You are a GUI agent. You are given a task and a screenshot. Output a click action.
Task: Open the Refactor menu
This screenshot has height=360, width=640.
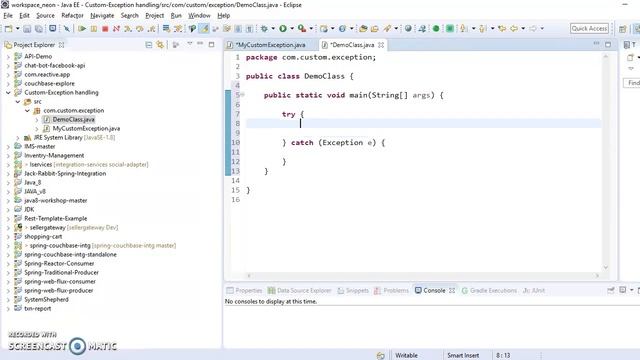tap(72, 16)
